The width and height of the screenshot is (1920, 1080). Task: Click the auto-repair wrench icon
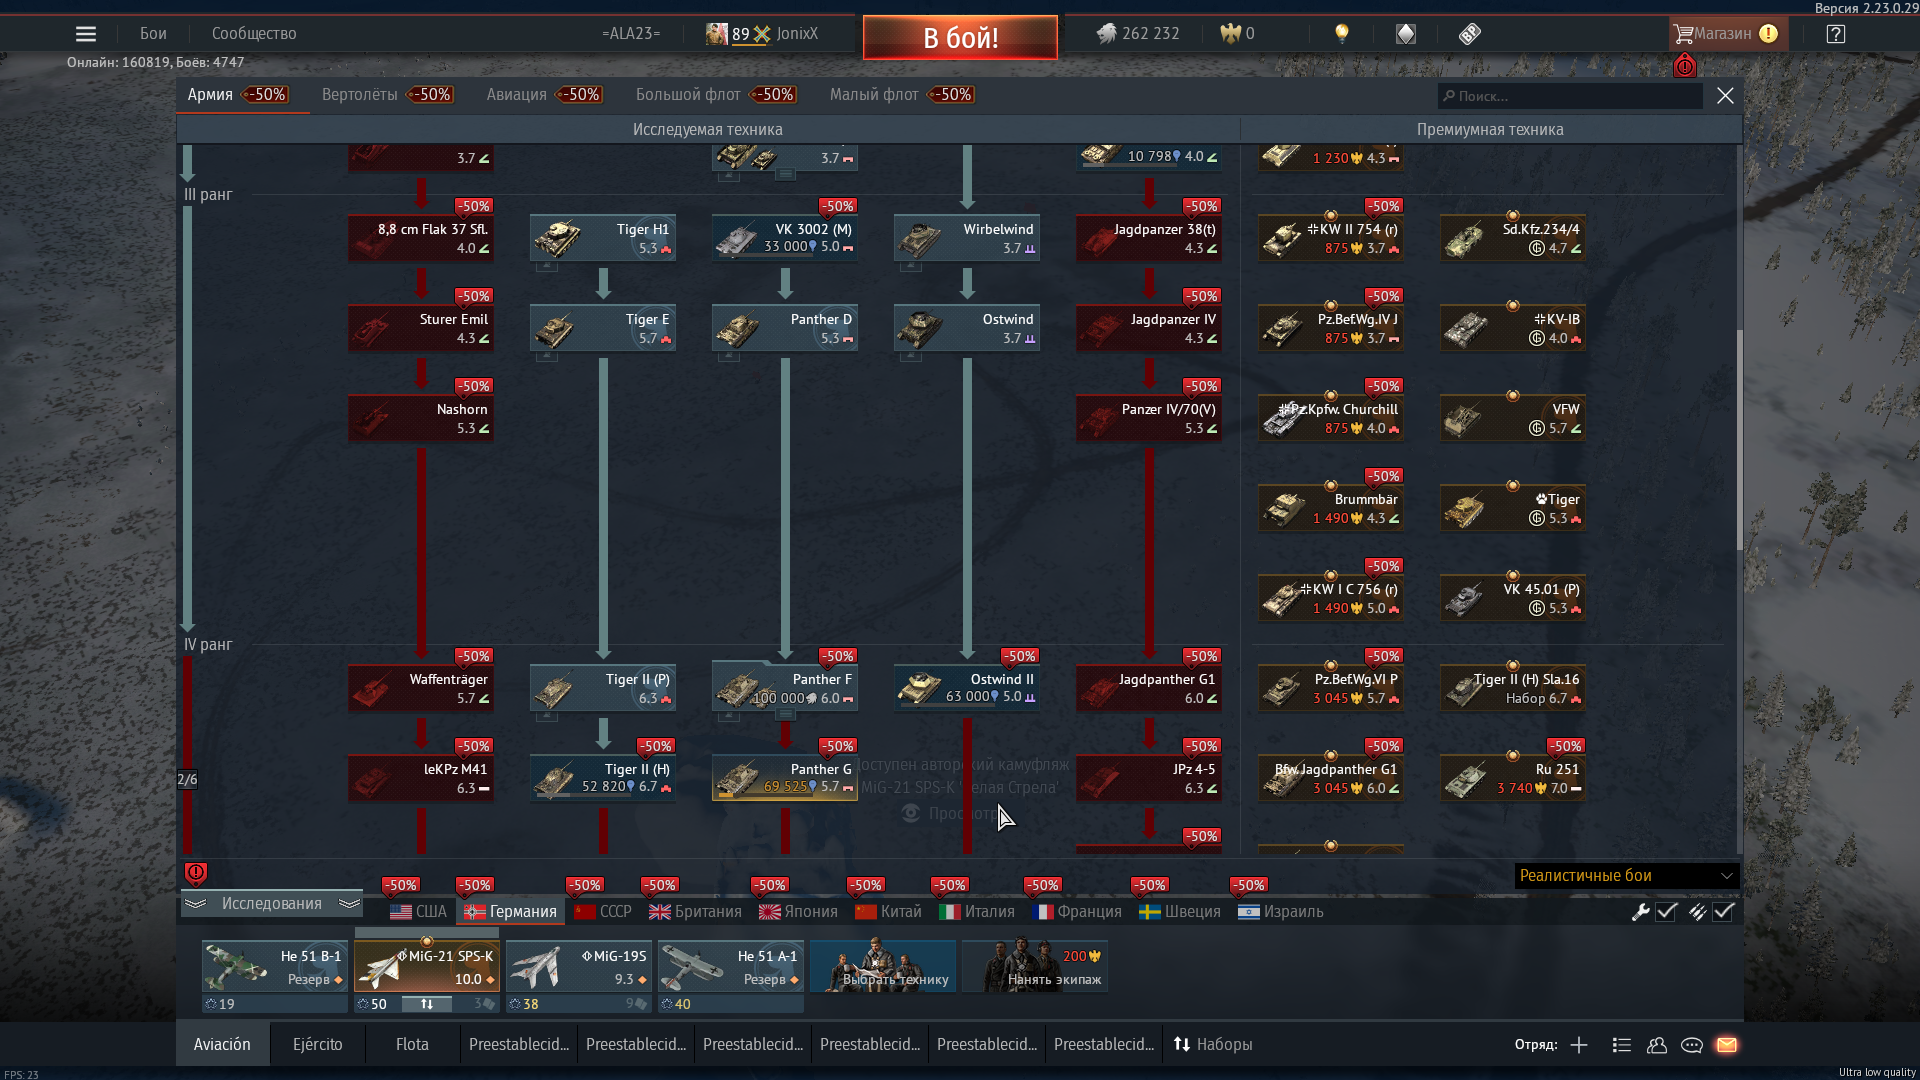(1640, 911)
